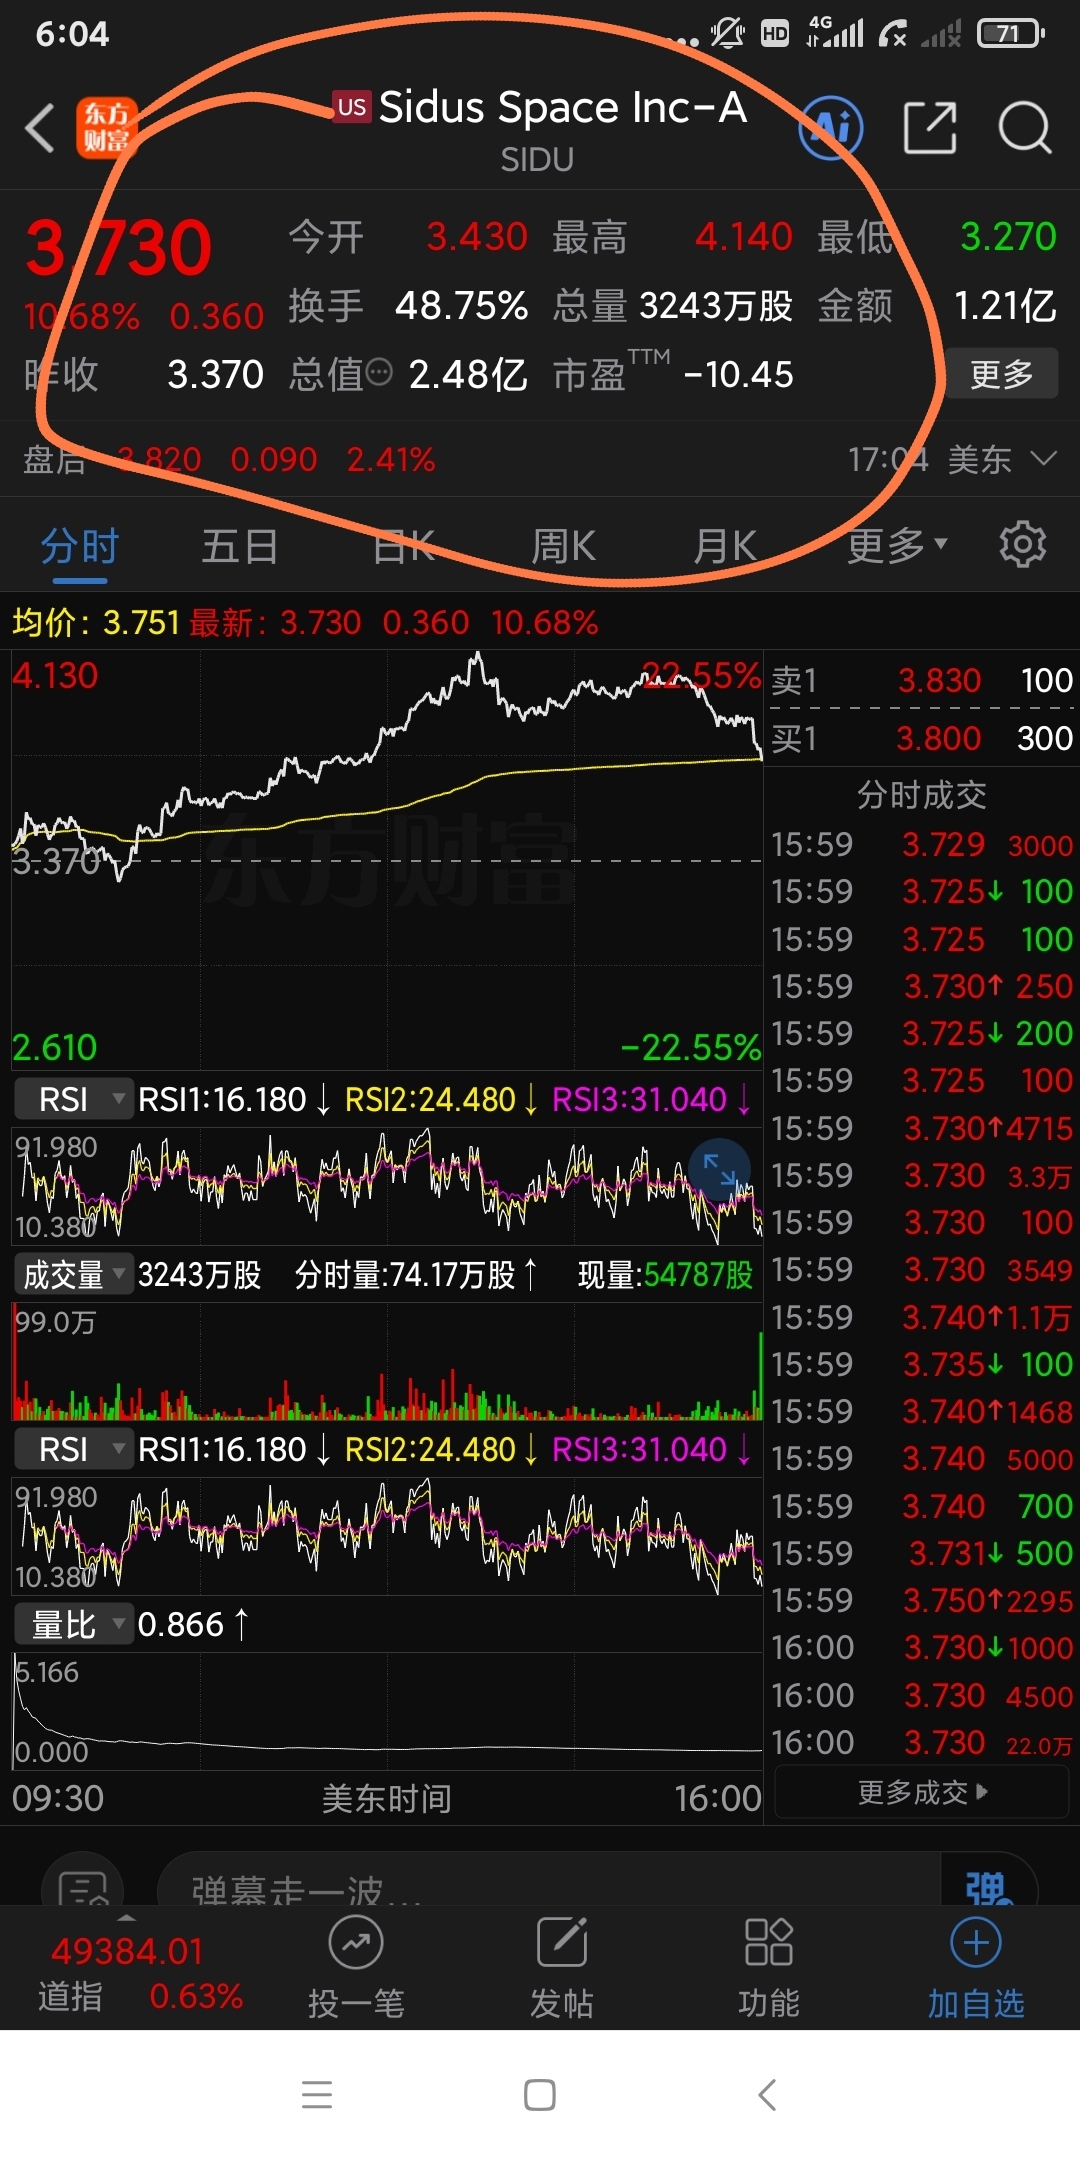Viewport: 1080px width, 2160px height.
Task: Tap the 3.730 4715 trade row
Action: pyautogui.click(x=922, y=1128)
